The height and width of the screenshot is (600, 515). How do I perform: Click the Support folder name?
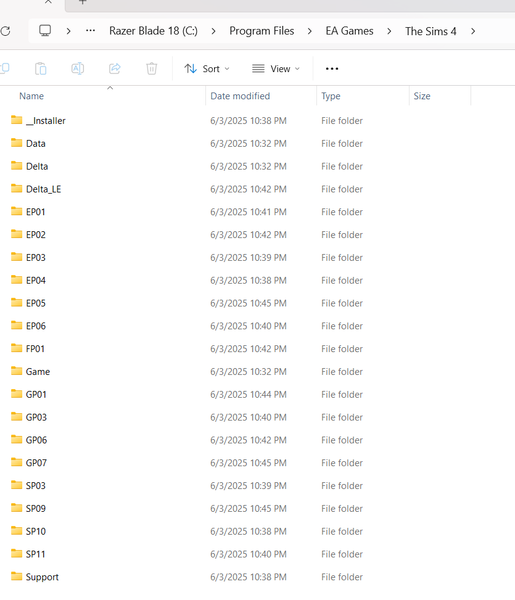(x=42, y=577)
